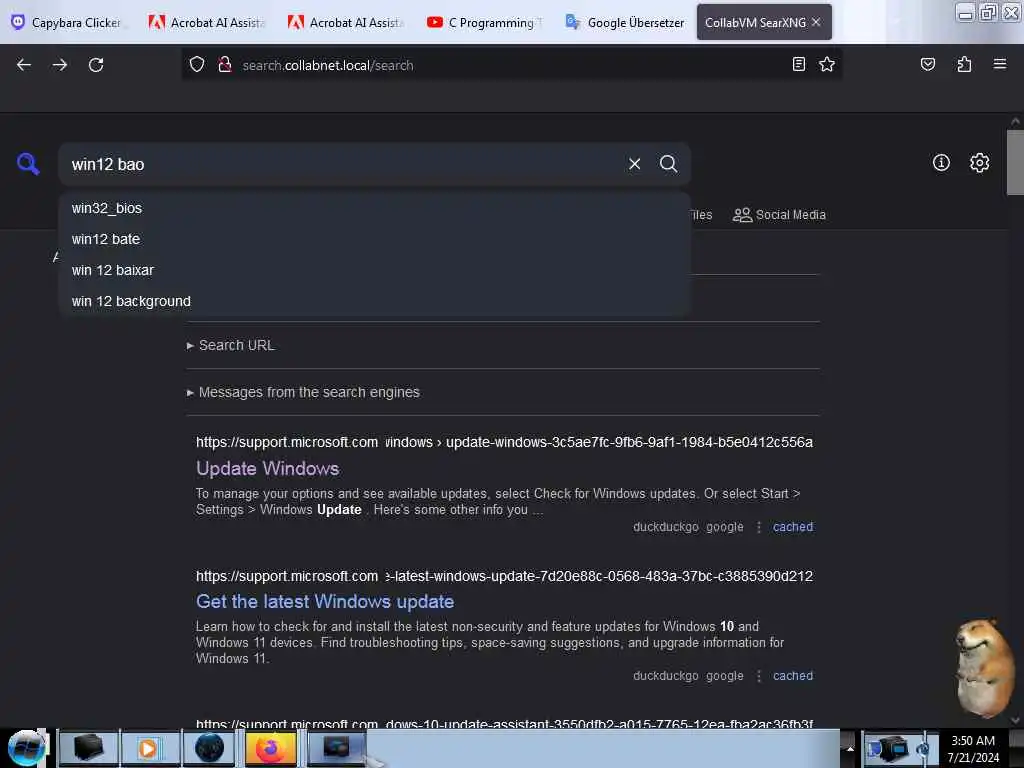
Task: Clear the search query with X
Action: coord(634,164)
